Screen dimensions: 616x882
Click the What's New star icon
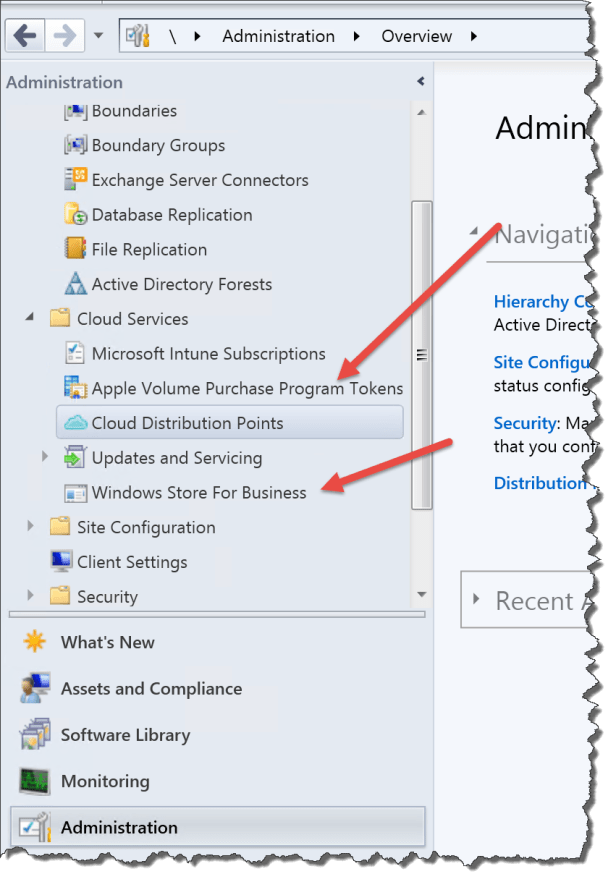(37, 641)
